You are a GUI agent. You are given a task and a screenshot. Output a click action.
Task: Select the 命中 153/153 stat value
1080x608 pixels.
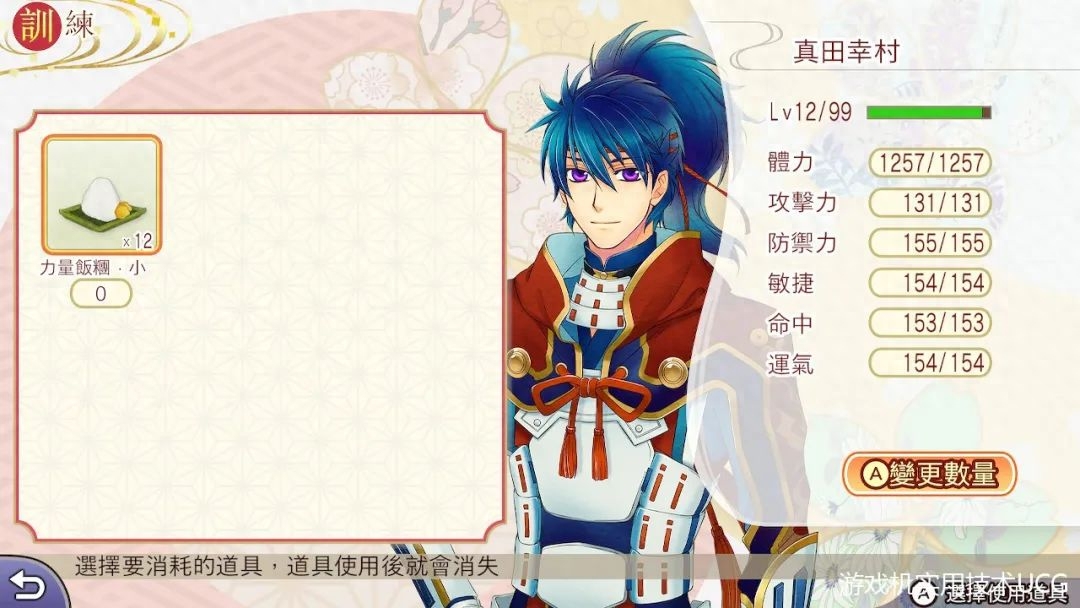[x=930, y=323]
